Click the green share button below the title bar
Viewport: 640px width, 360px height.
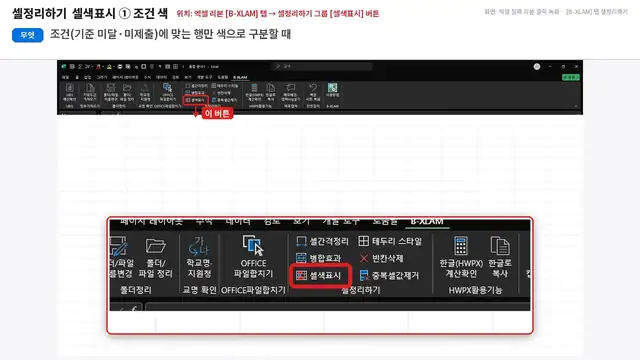click(571, 77)
